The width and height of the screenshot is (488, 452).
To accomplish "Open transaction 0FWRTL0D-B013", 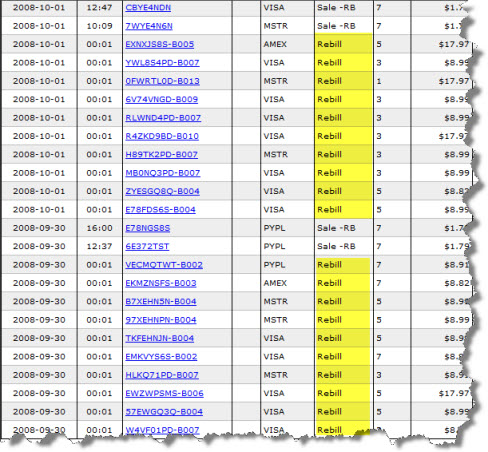I will (x=162, y=81).
